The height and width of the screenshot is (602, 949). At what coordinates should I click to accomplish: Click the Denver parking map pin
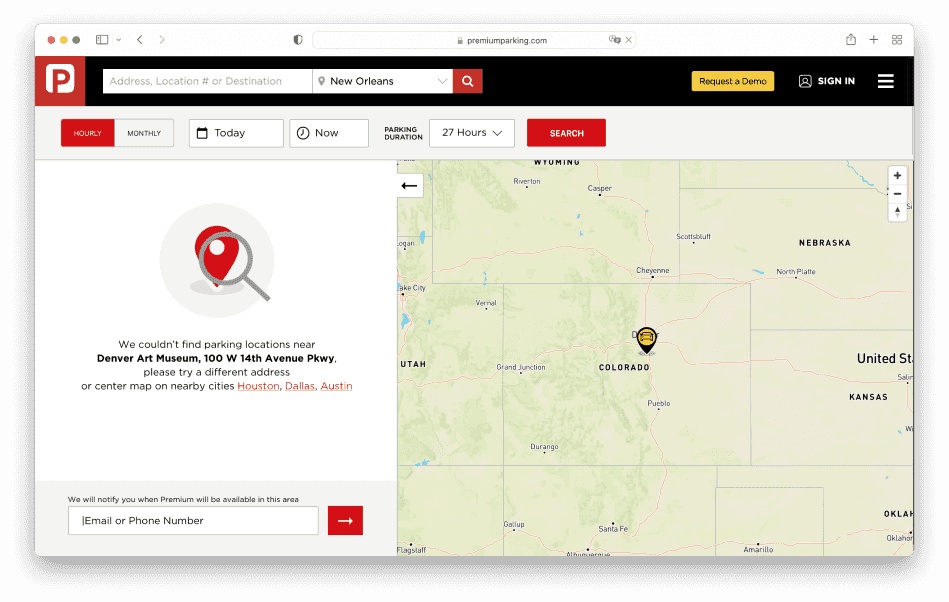coord(646,339)
